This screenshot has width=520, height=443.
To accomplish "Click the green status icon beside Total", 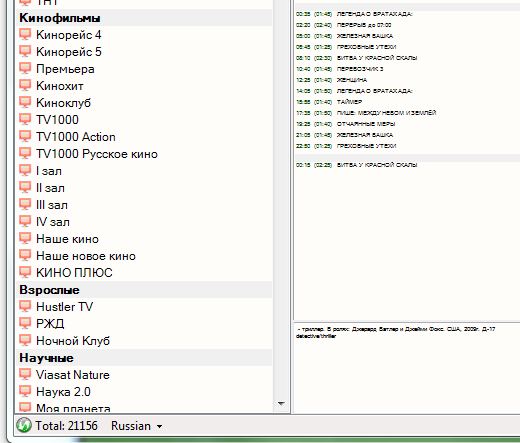I will pos(24,425).
